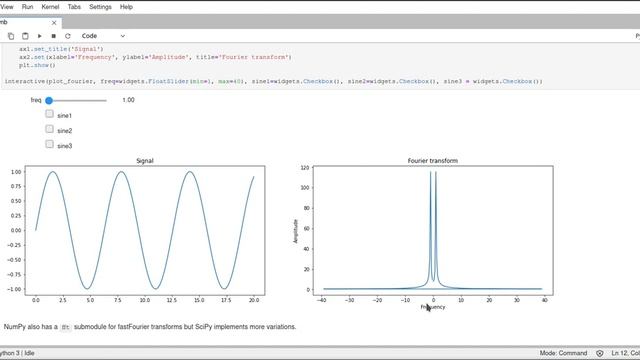The image size is (640, 360).
Task: Close the notebook tab with the X
Action: coord(54,23)
